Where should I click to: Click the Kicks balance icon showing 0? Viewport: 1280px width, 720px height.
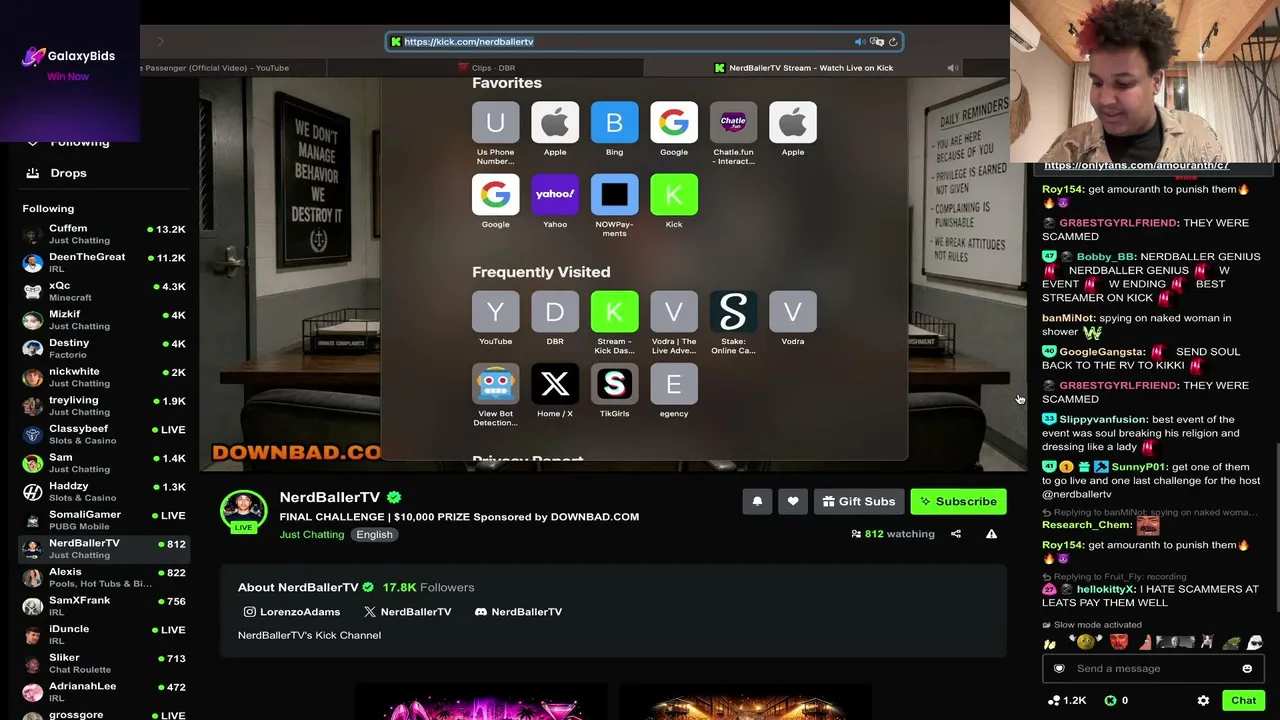coord(1116,701)
